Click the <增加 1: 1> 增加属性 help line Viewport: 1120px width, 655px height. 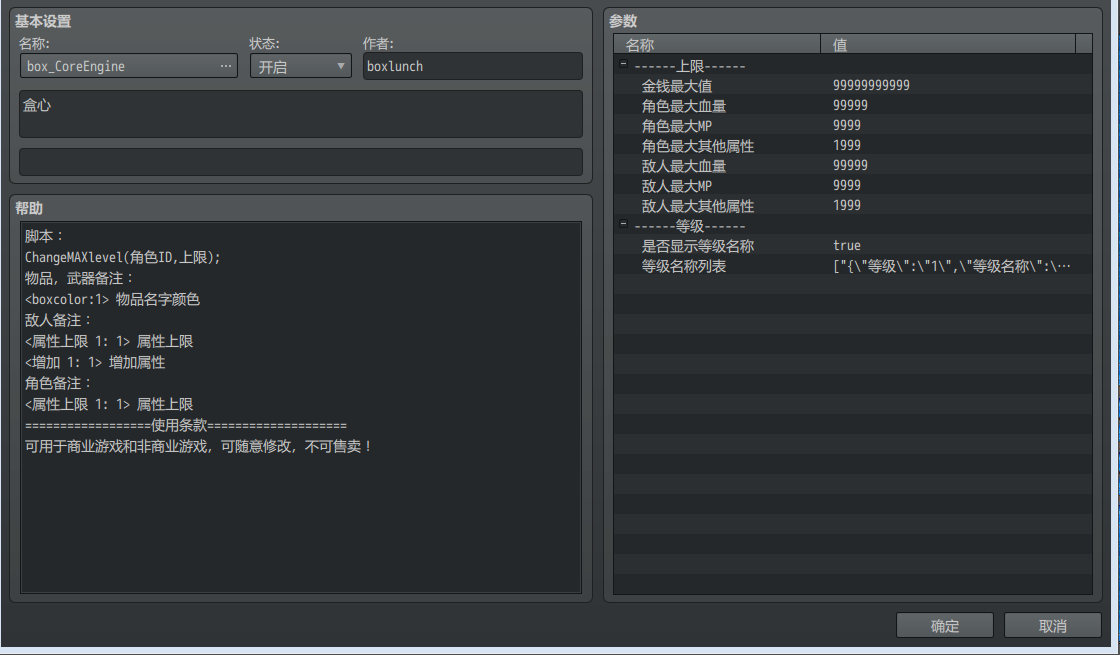click(x=95, y=362)
